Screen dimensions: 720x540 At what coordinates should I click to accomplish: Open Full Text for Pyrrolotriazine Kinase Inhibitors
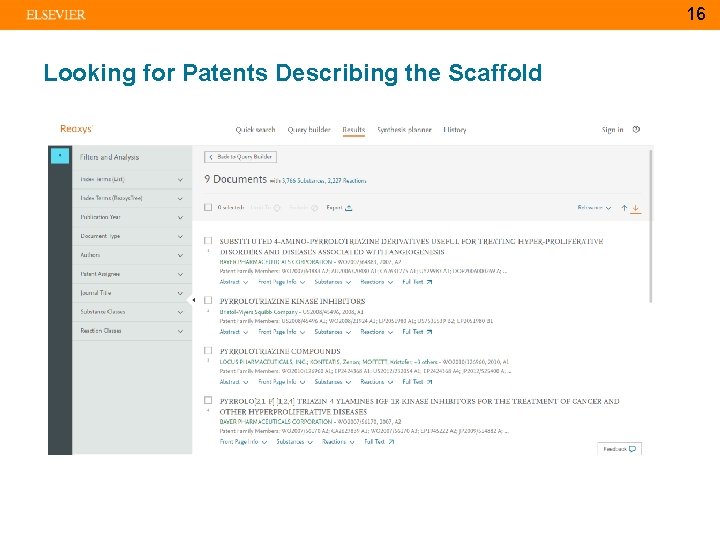pos(417,332)
